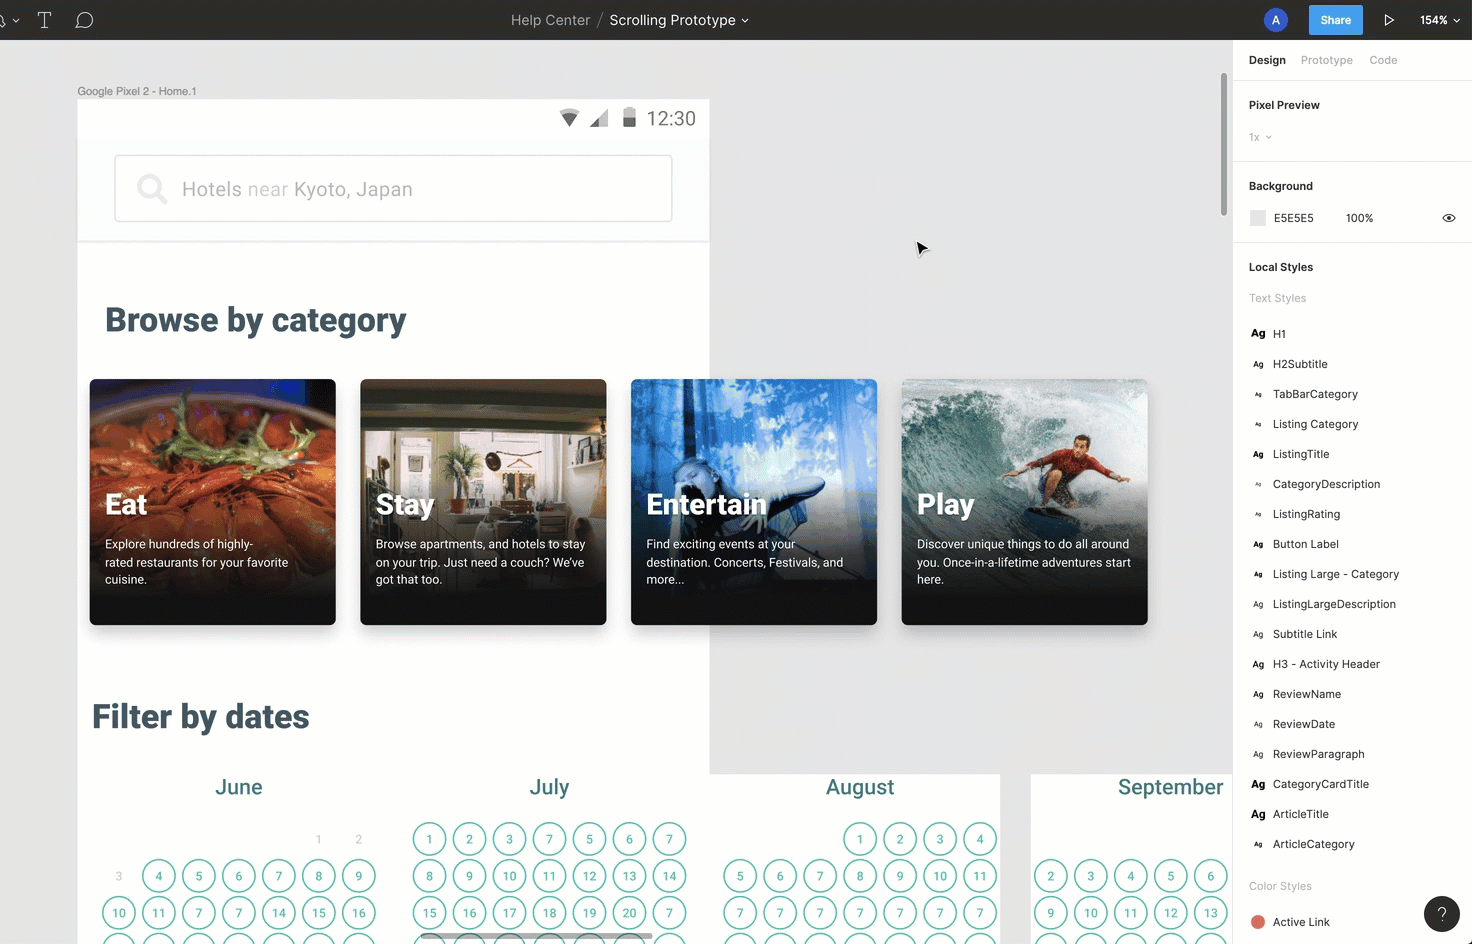Viewport: 1472px width, 944px height.
Task: Select the Text tool
Action: coord(44,19)
